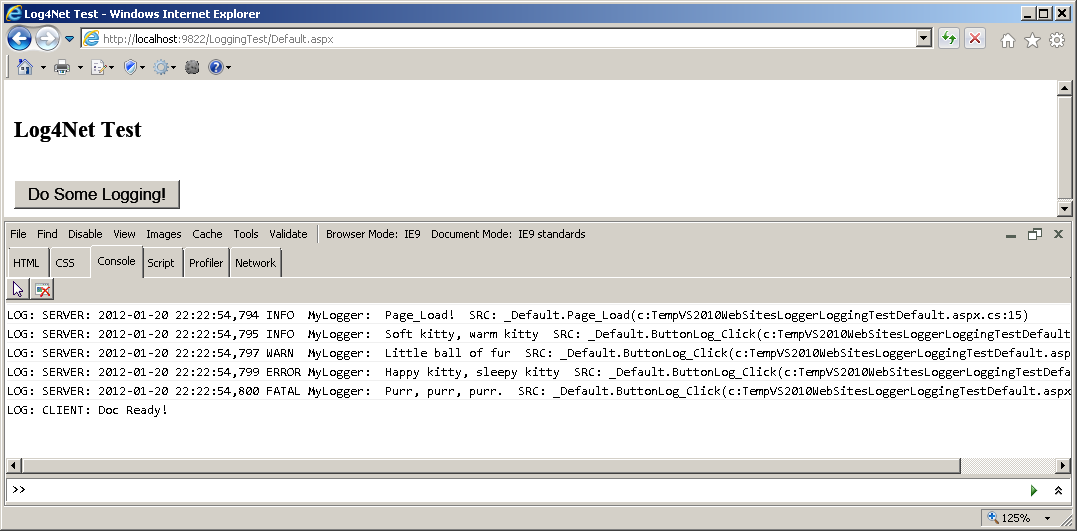Click the command bar Home icon
Image resolution: width=1077 pixels, height=531 pixels.
pos(25,67)
